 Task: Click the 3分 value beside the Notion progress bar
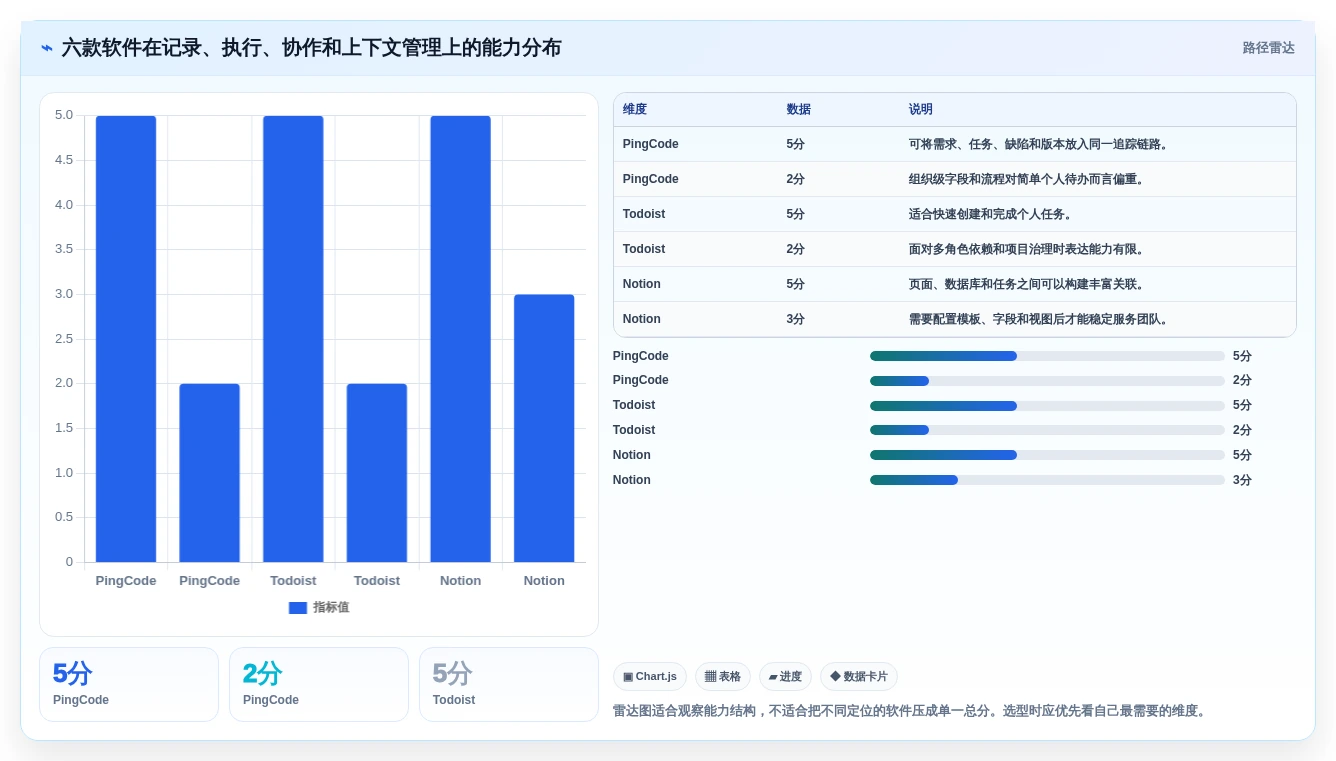tap(1242, 480)
